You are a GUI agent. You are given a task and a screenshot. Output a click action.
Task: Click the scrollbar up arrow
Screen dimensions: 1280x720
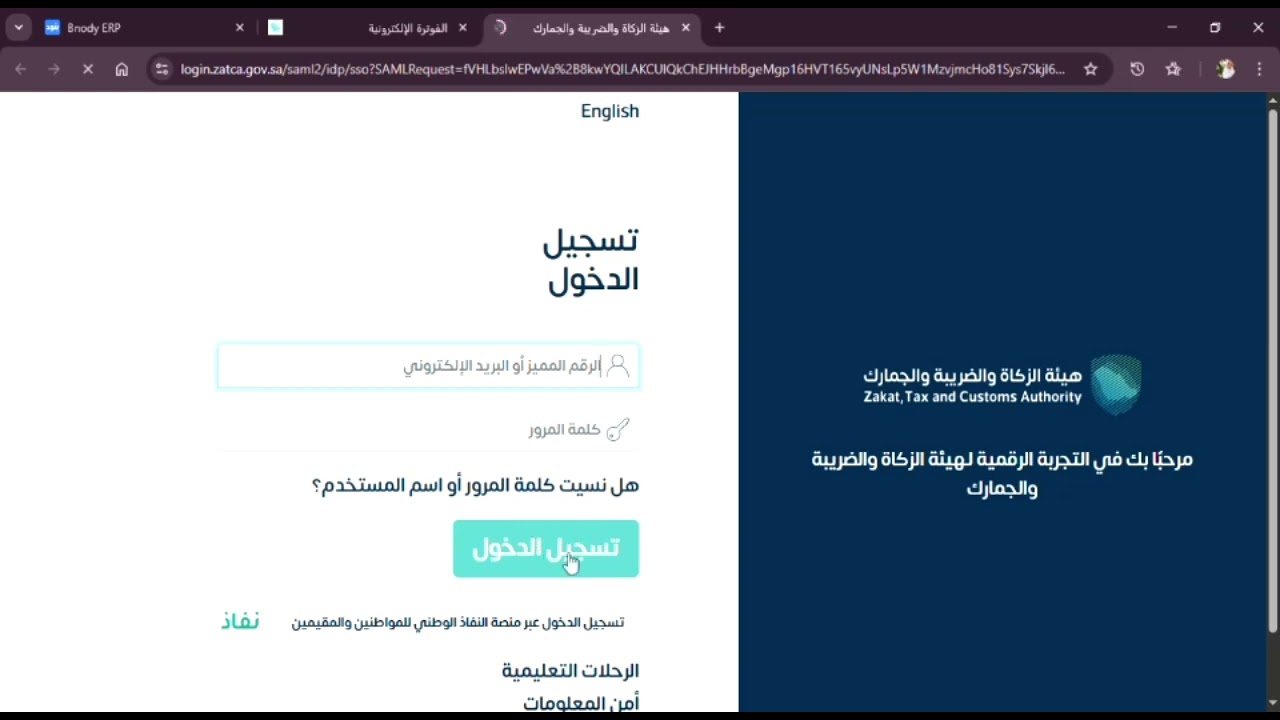pos(1273,101)
